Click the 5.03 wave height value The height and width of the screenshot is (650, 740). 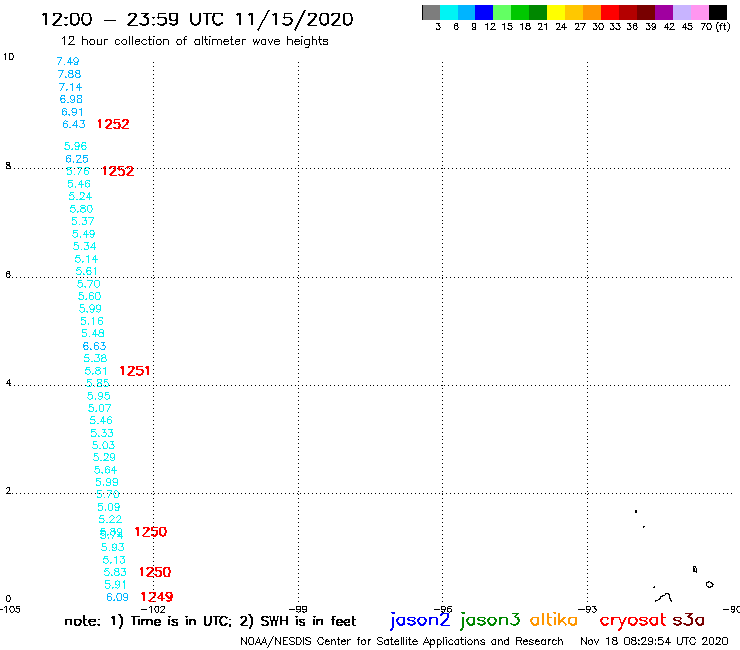click(x=103, y=445)
